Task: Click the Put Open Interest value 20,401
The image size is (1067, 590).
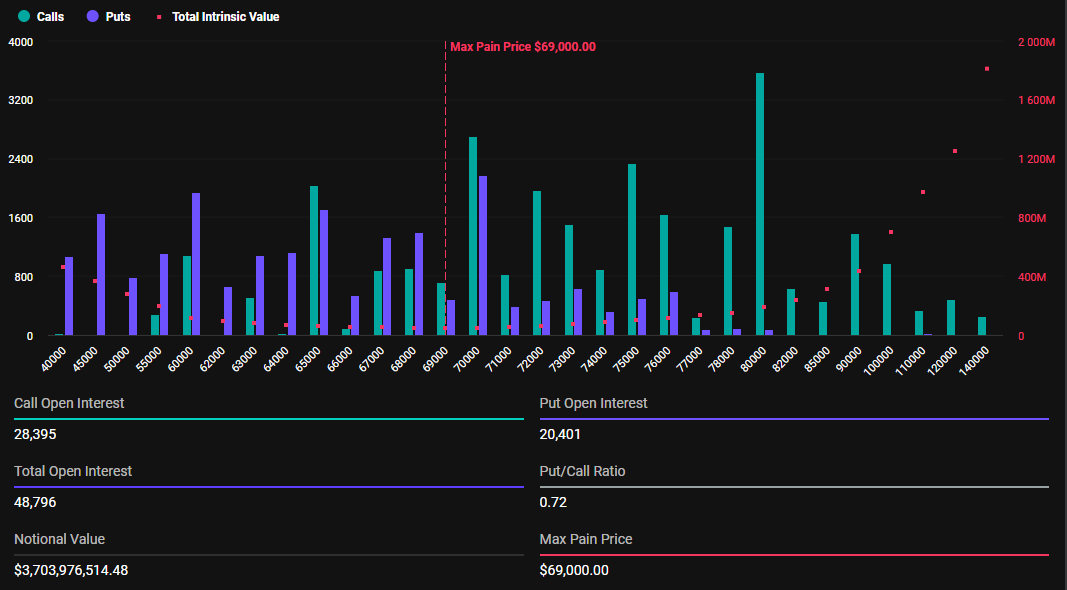Action: pyautogui.click(x=560, y=434)
